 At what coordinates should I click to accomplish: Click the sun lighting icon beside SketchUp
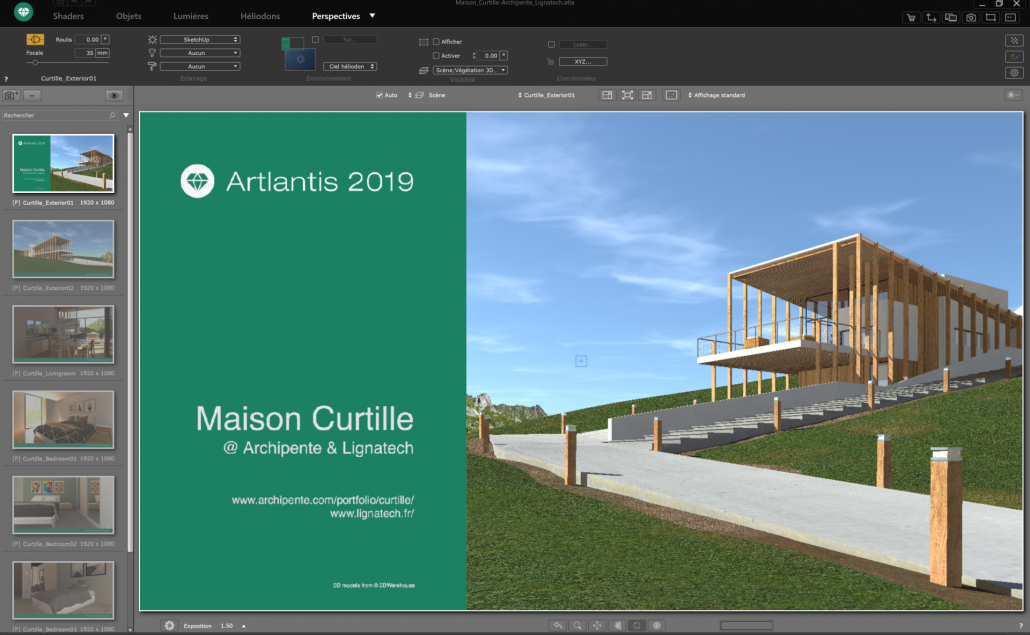click(152, 40)
